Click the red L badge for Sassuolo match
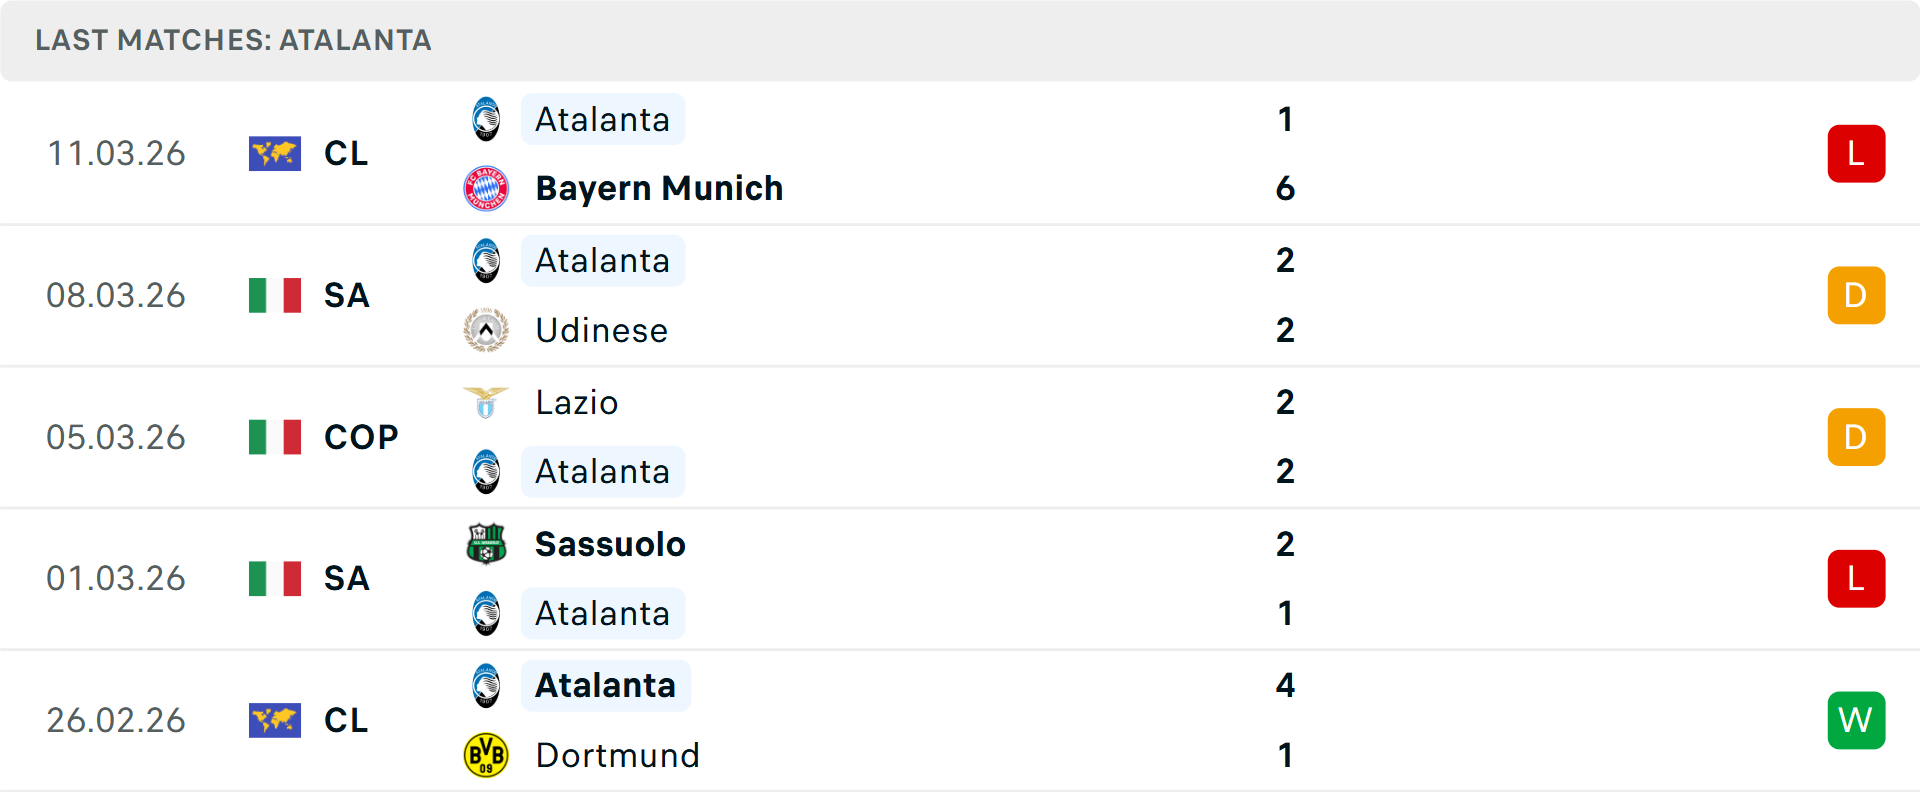Screen dimensions: 1920x792 coord(1856,578)
